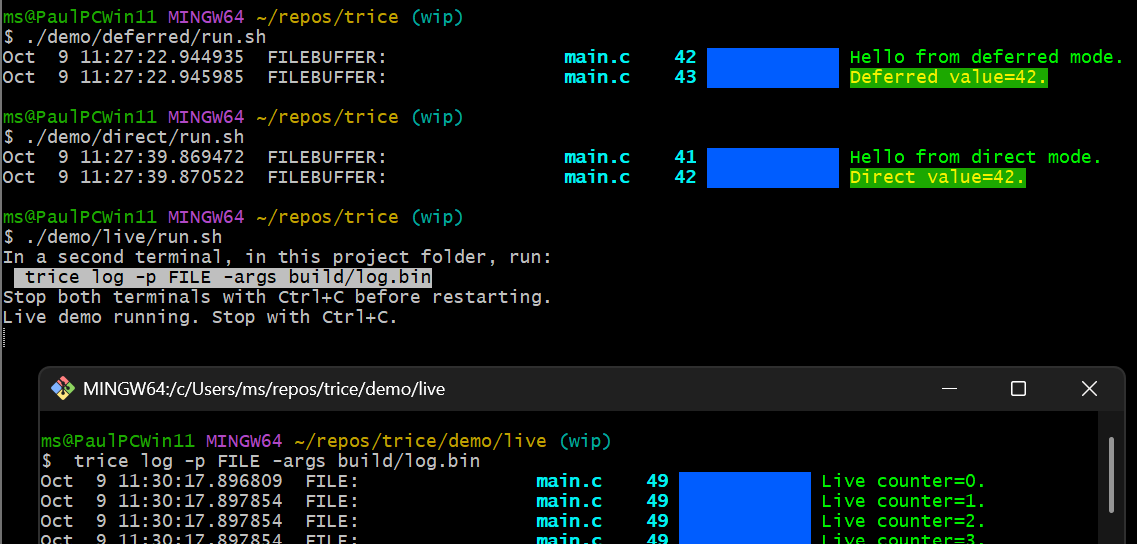The width and height of the screenshot is (1137, 544).
Task: Click the line number 43 next to main.c
Action: pos(685,77)
